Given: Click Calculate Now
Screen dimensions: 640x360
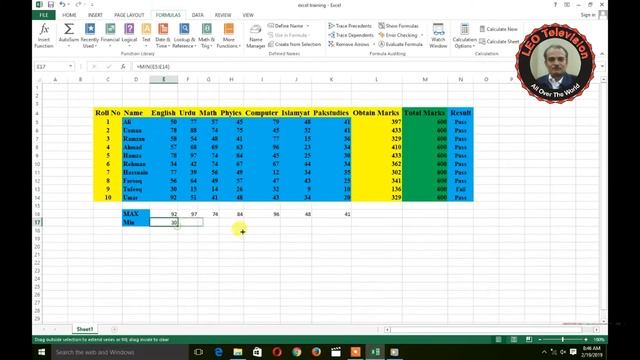Looking at the screenshot, I should click(x=498, y=29).
